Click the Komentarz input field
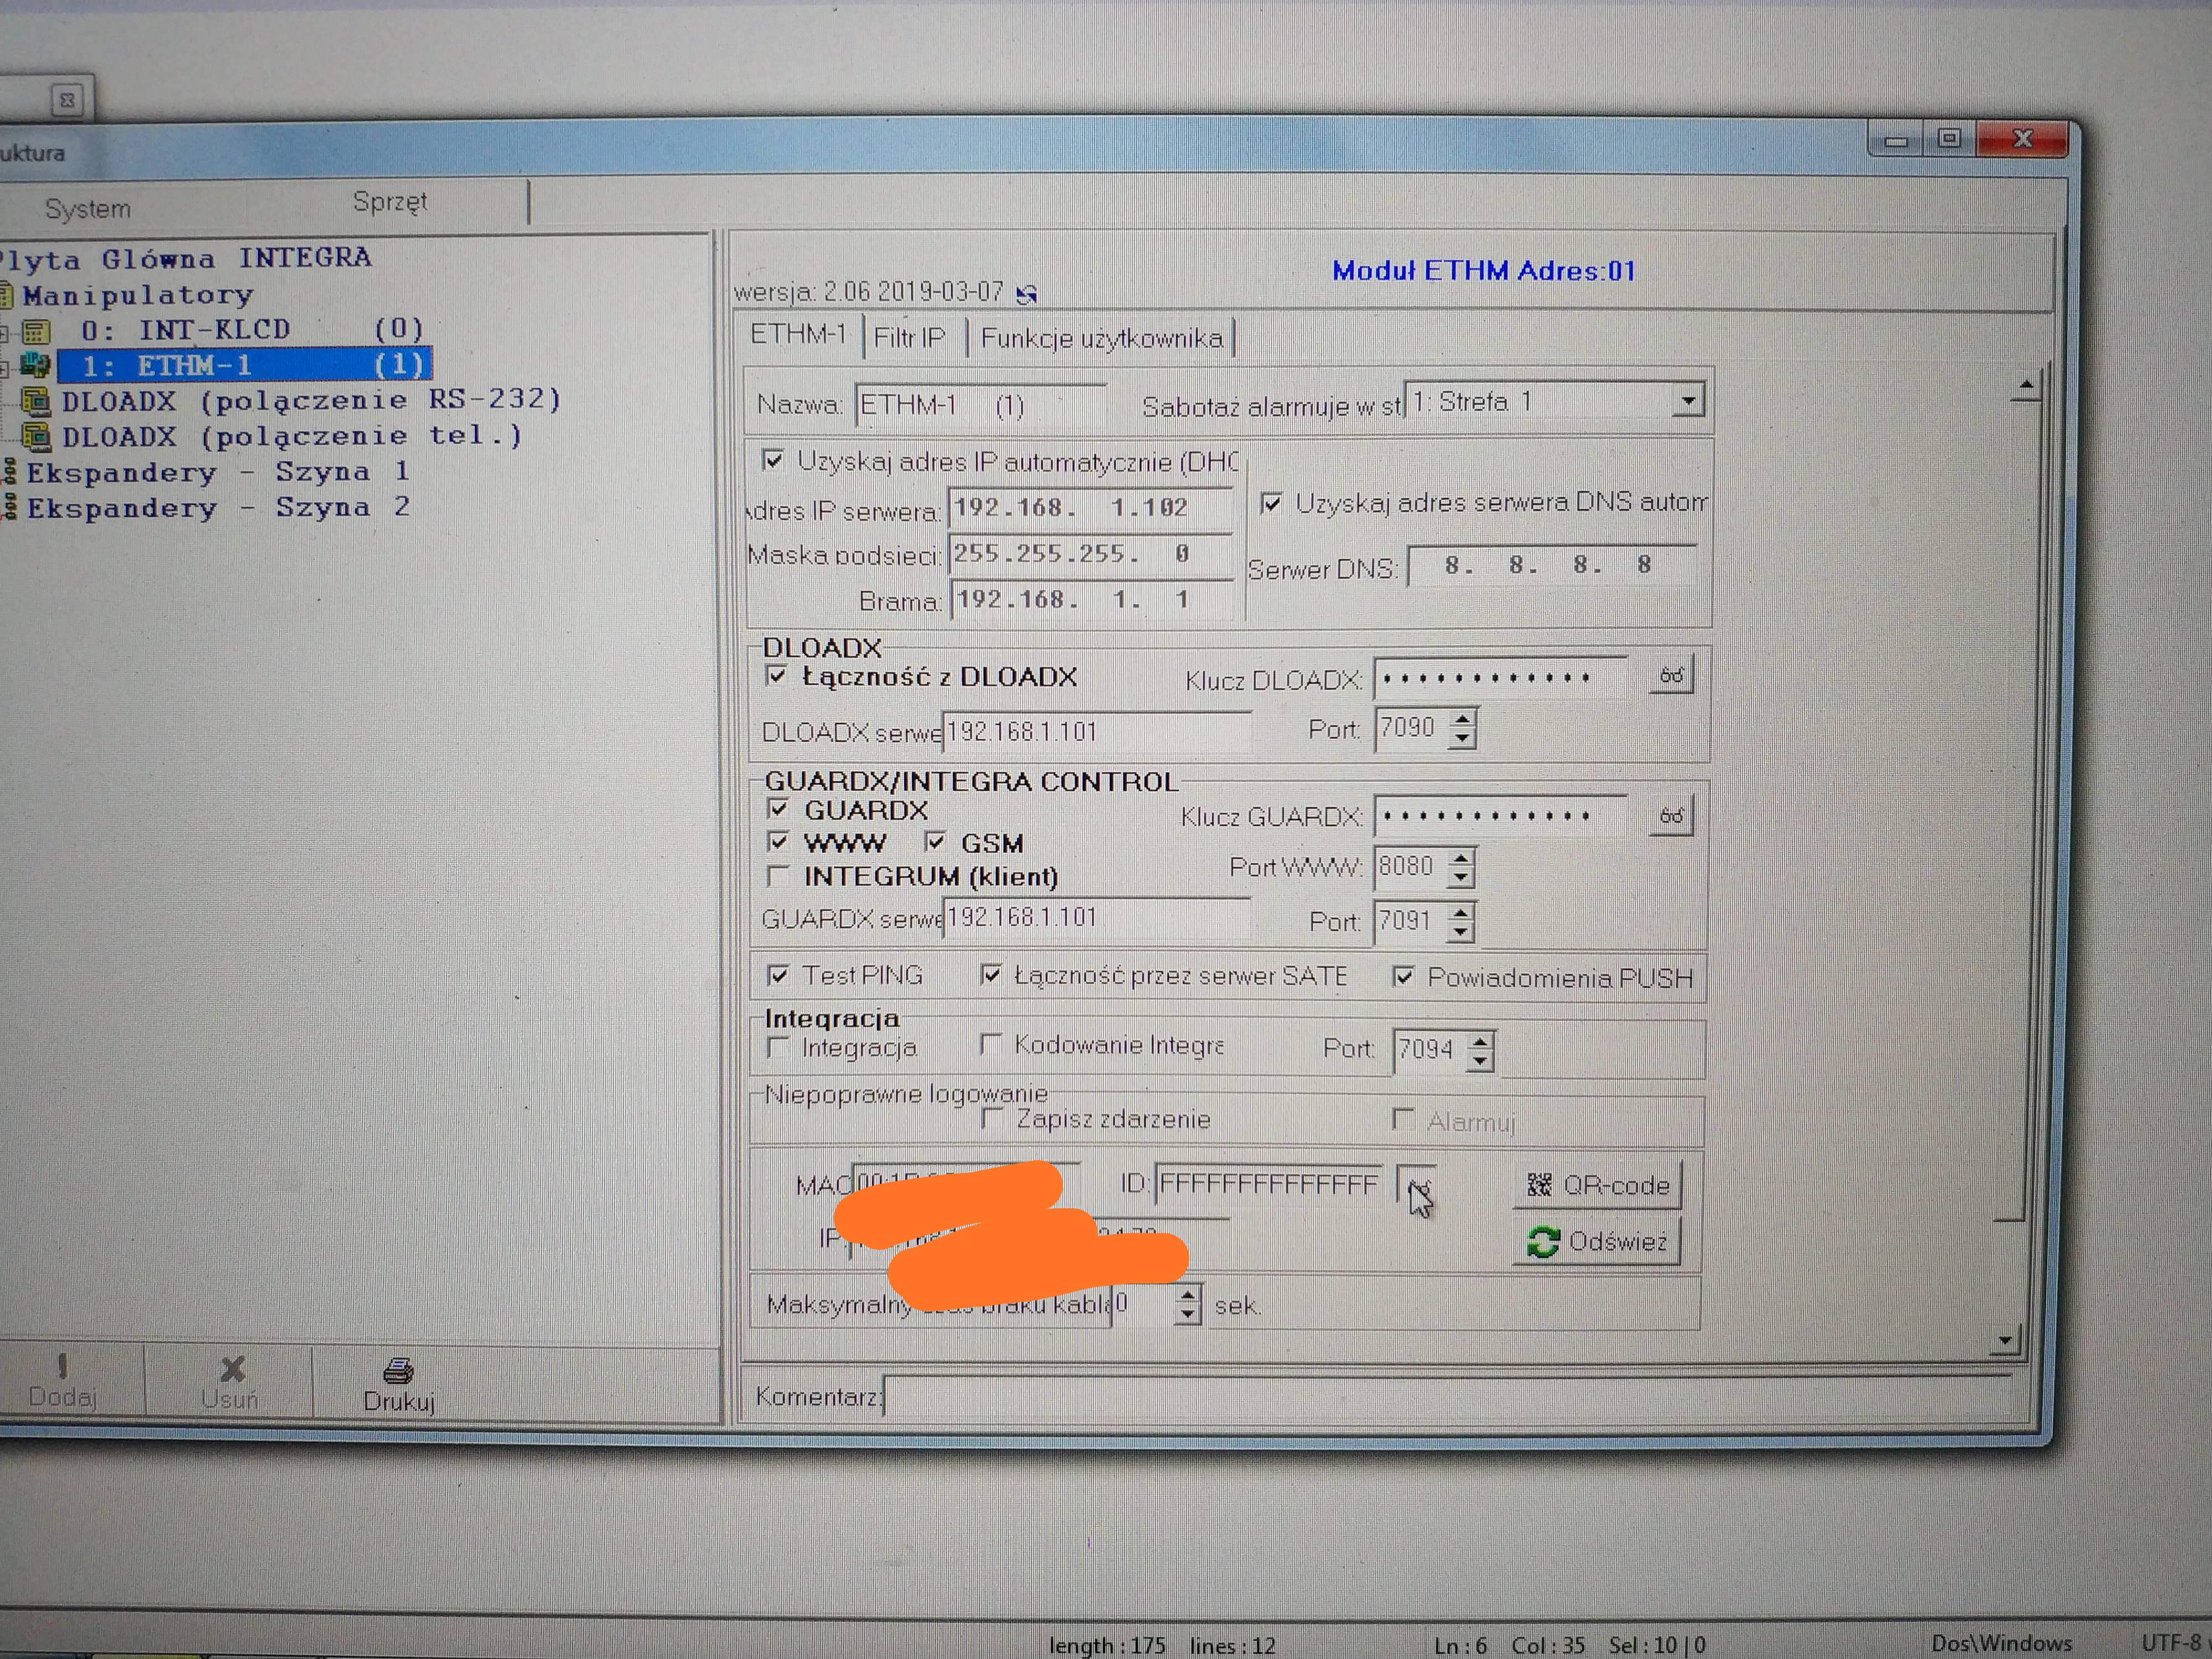Viewport: 2212px width, 1659px height. (x=1448, y=1395)
